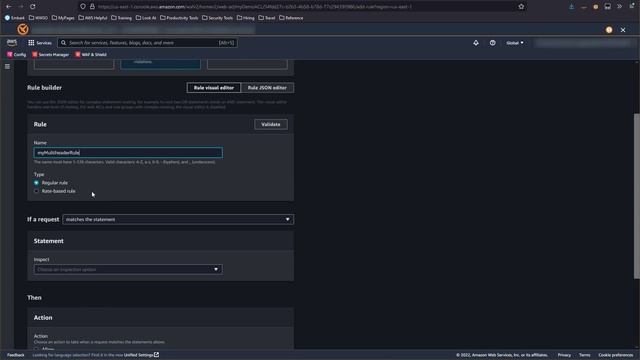
Task: Open the Inspect option dropdown
Action: tap(128, 269)
